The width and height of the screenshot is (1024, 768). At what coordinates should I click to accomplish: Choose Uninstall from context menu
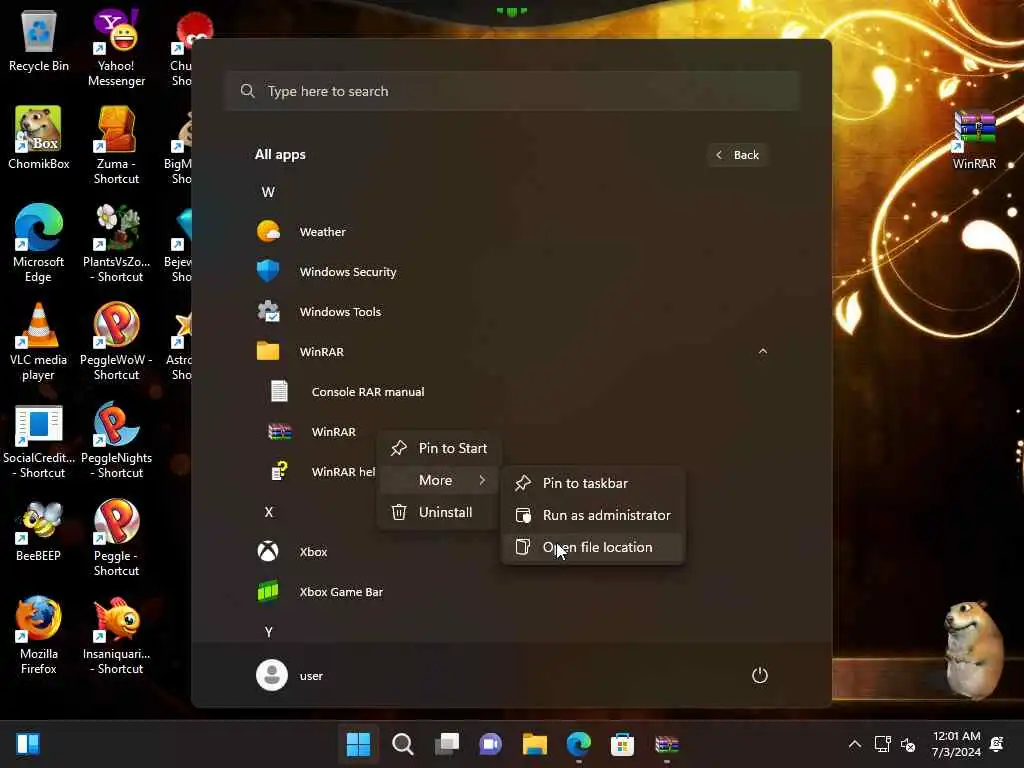click(x=439, y=512)
